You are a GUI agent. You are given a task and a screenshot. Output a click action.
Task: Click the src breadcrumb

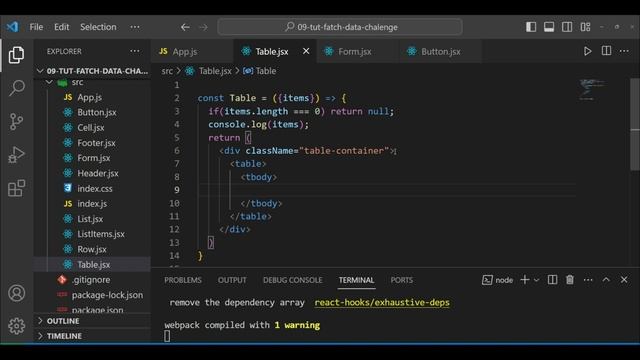click(x=167, y=71)
